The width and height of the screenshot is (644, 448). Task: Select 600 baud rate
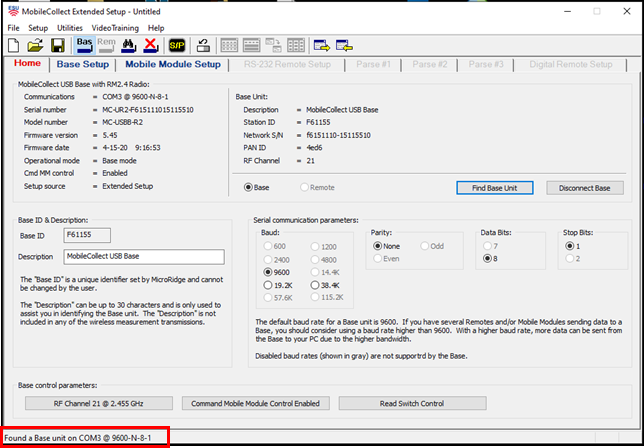[275, 246]
